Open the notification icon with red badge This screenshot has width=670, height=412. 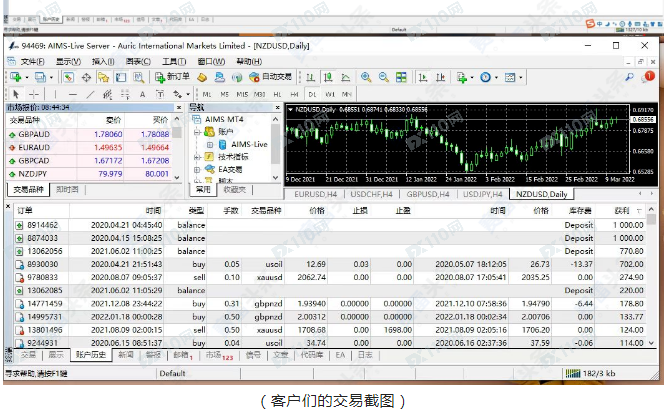click(x=648, y=77)
